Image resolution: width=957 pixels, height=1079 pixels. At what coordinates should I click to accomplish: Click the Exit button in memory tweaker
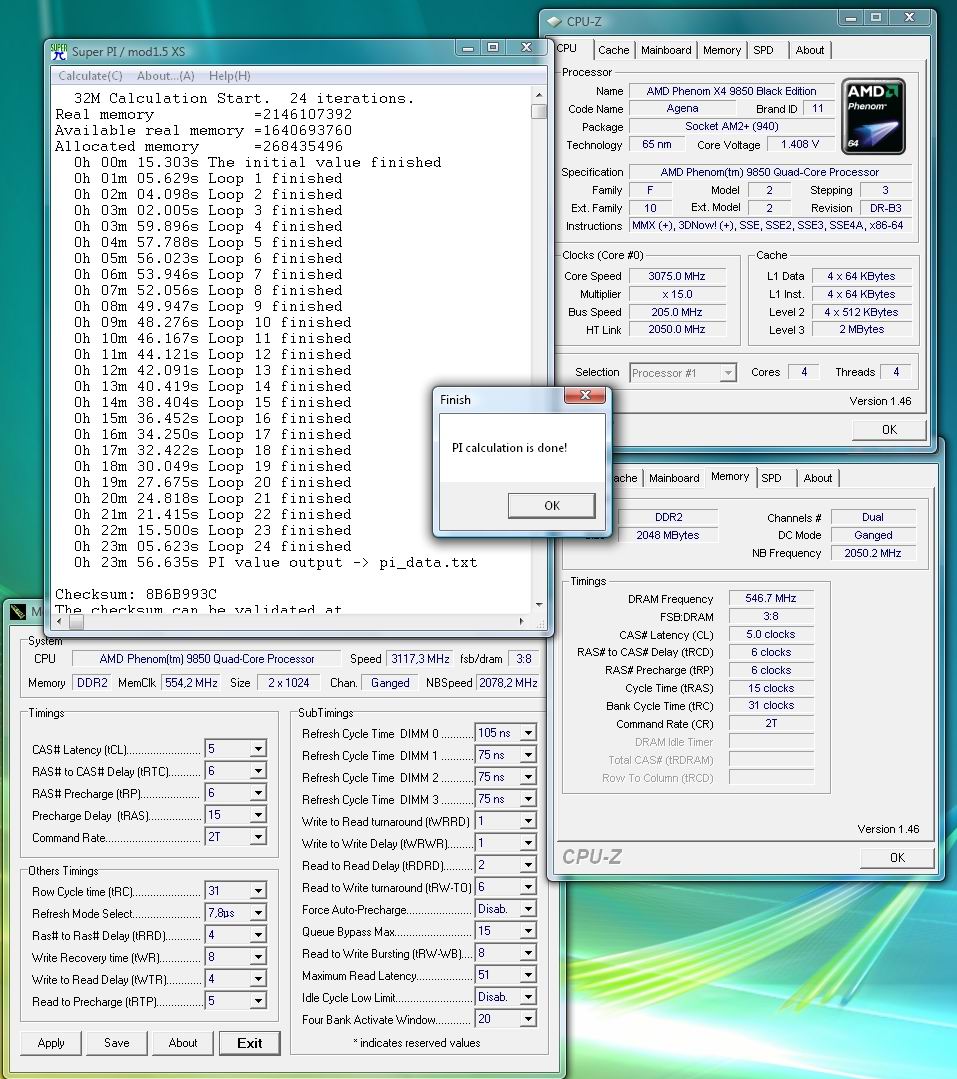(x=249, y=1043)
